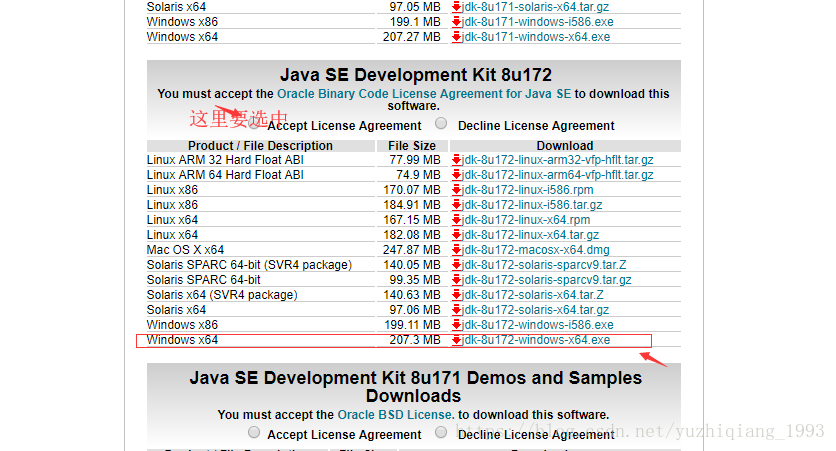Download jdk-8u172-macosx-x64.dmg
836x451 pixels.
click(x=536, y=249)
